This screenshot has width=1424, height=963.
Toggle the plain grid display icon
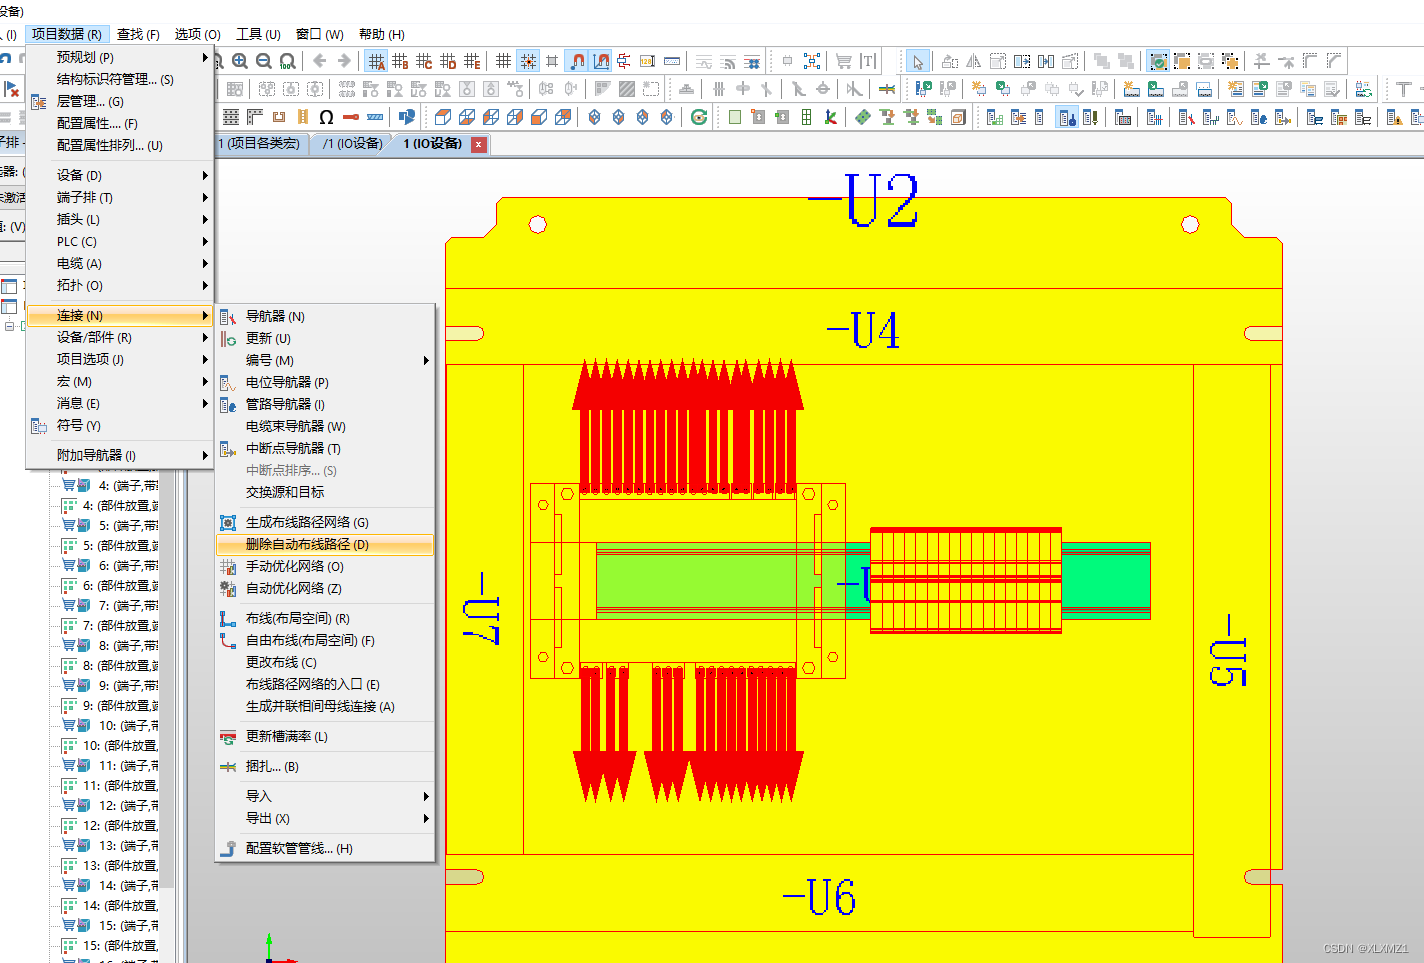504,61
